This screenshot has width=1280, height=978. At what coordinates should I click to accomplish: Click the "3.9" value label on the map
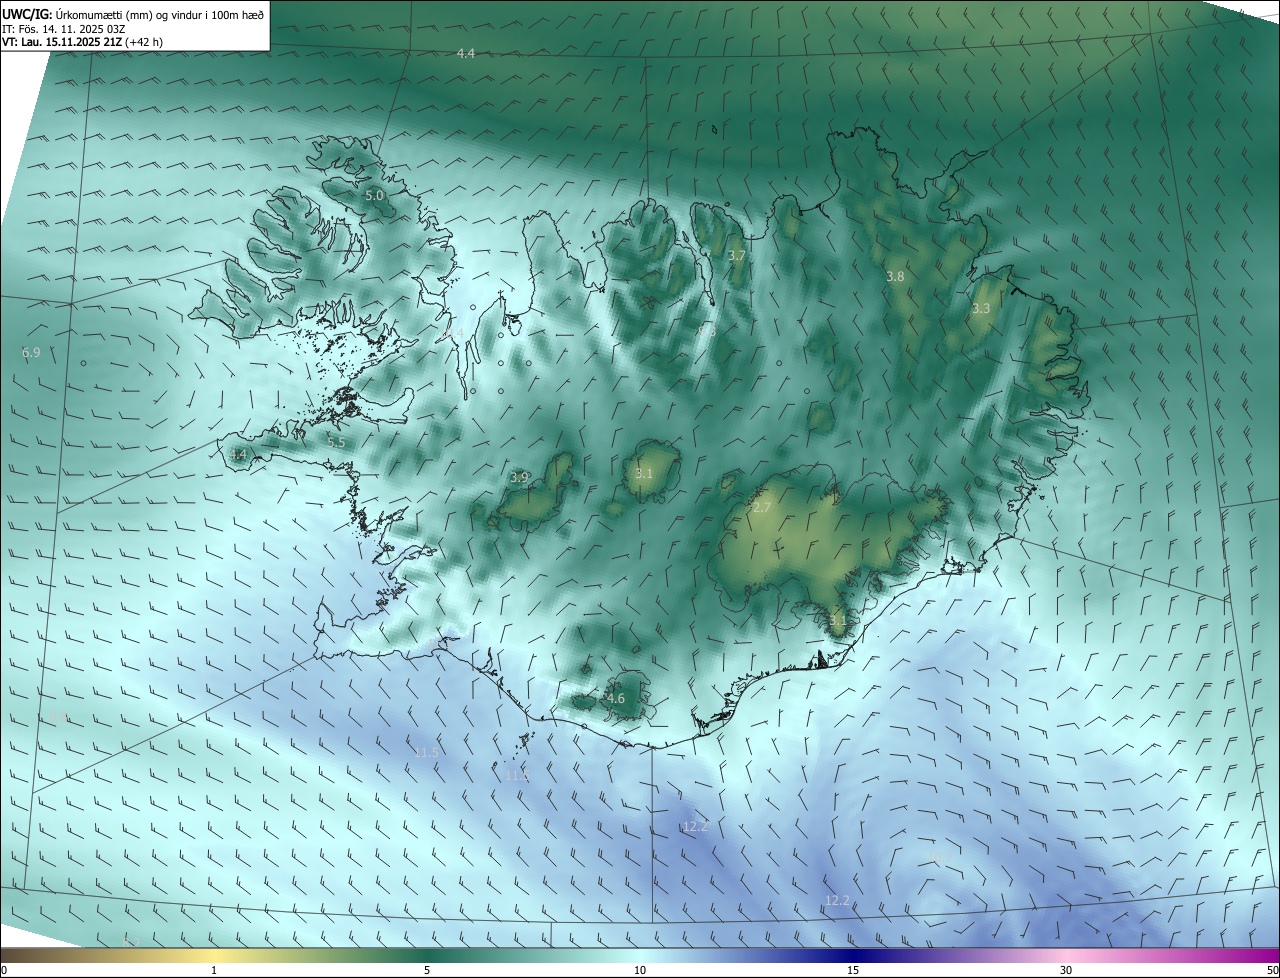pyautogui.click(x=519, y=478)
